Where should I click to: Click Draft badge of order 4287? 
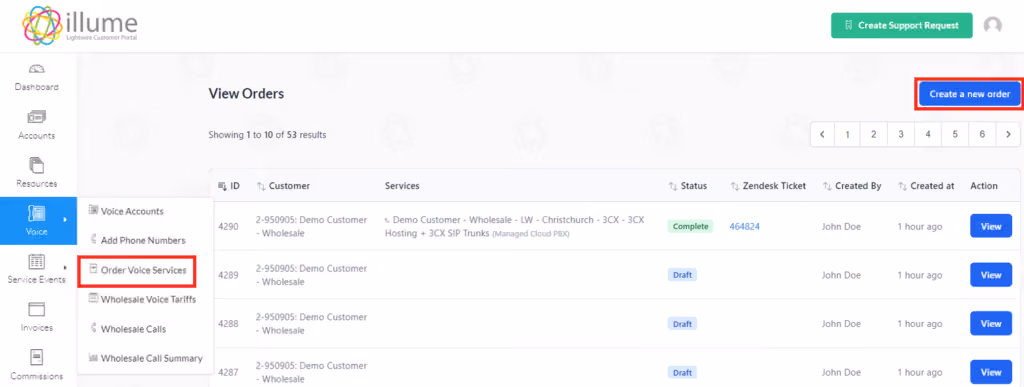point(682,372)
